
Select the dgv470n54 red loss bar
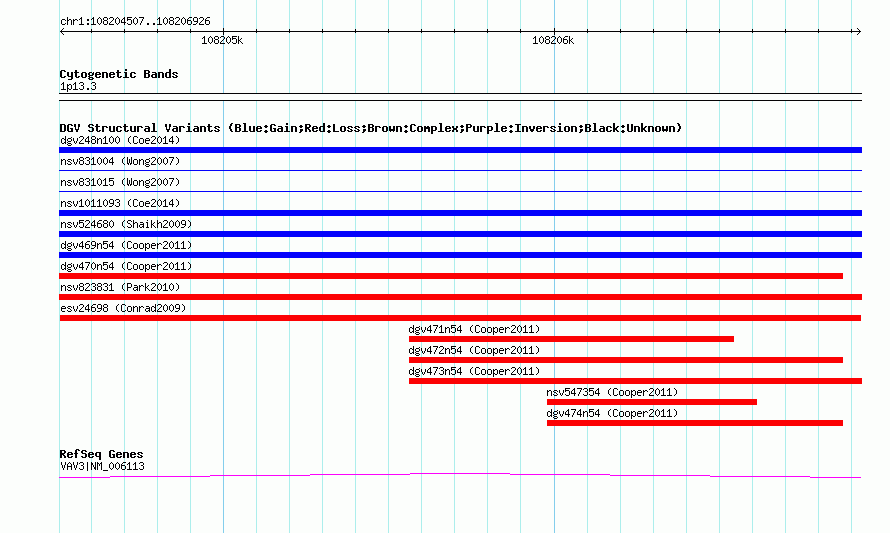451,276
